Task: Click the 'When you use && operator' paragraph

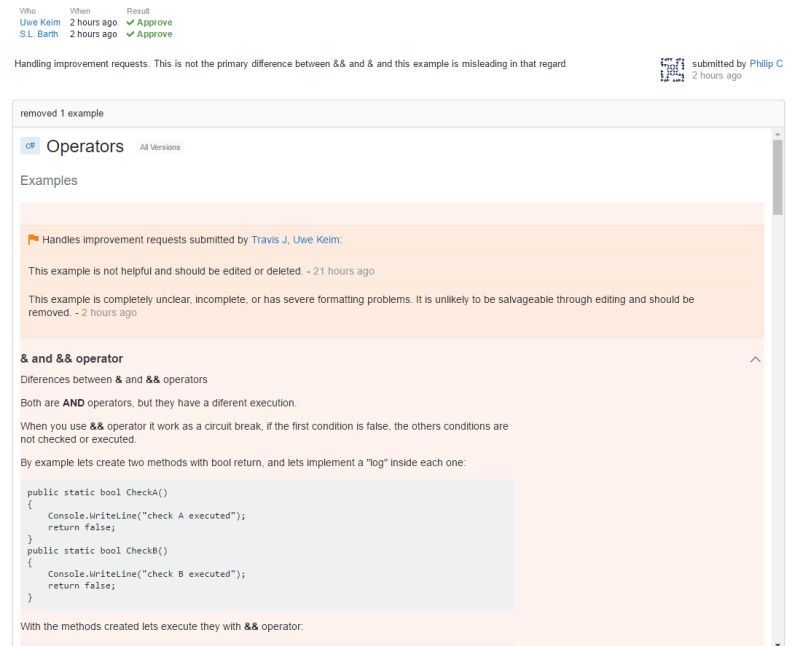Action: point(264,433)
